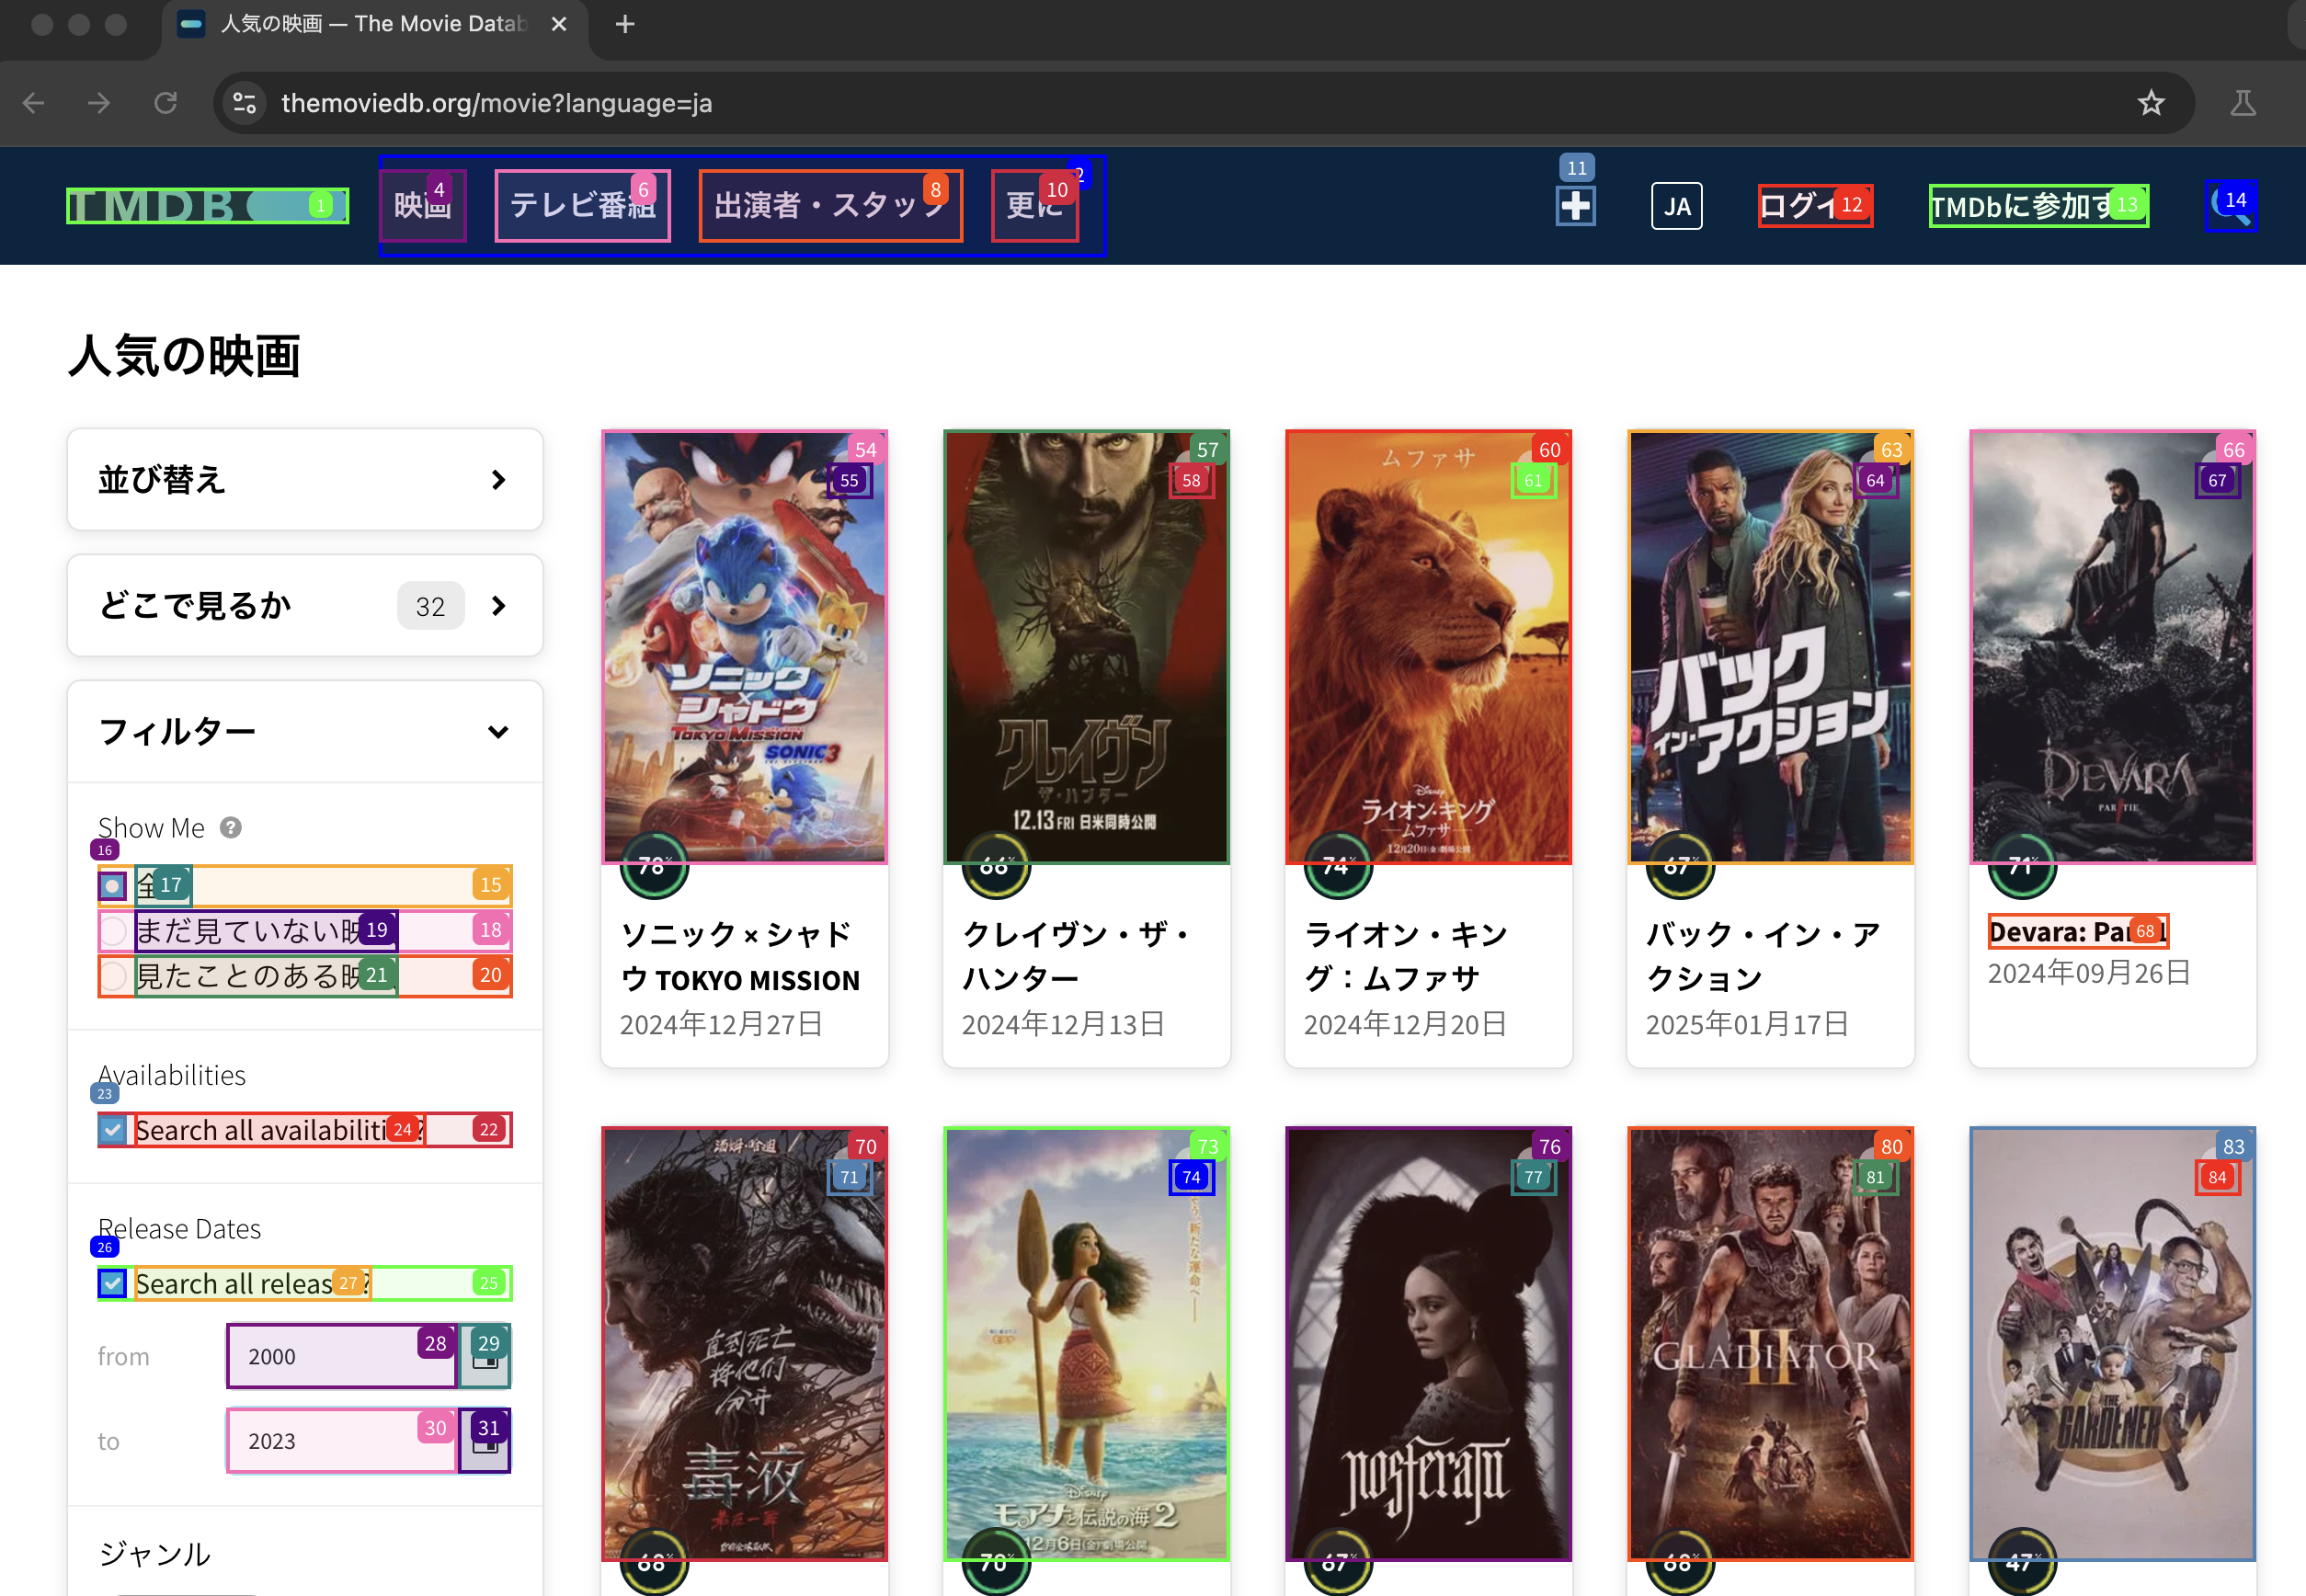The width and height of the screenshot is (2306, 1596).
Task: Collapse the フィルター panel
Action: tap(304, 732)
